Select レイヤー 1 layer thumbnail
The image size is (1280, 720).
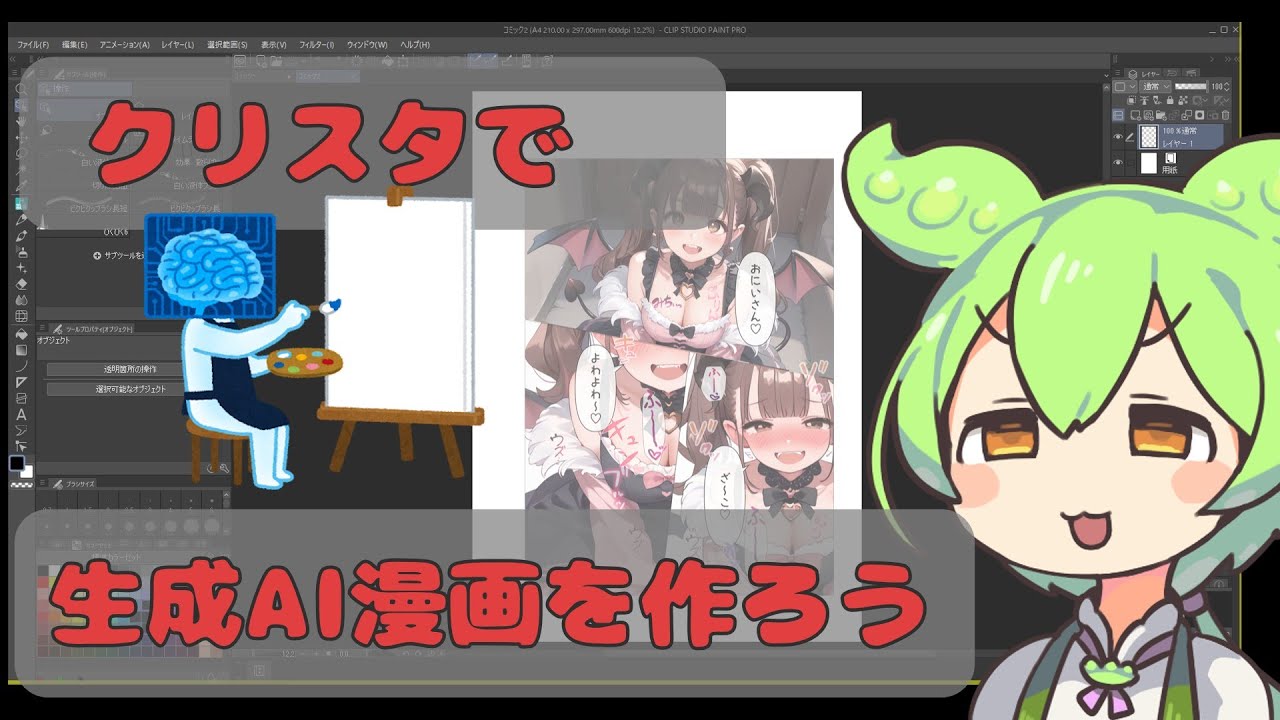click(1149, 137)
